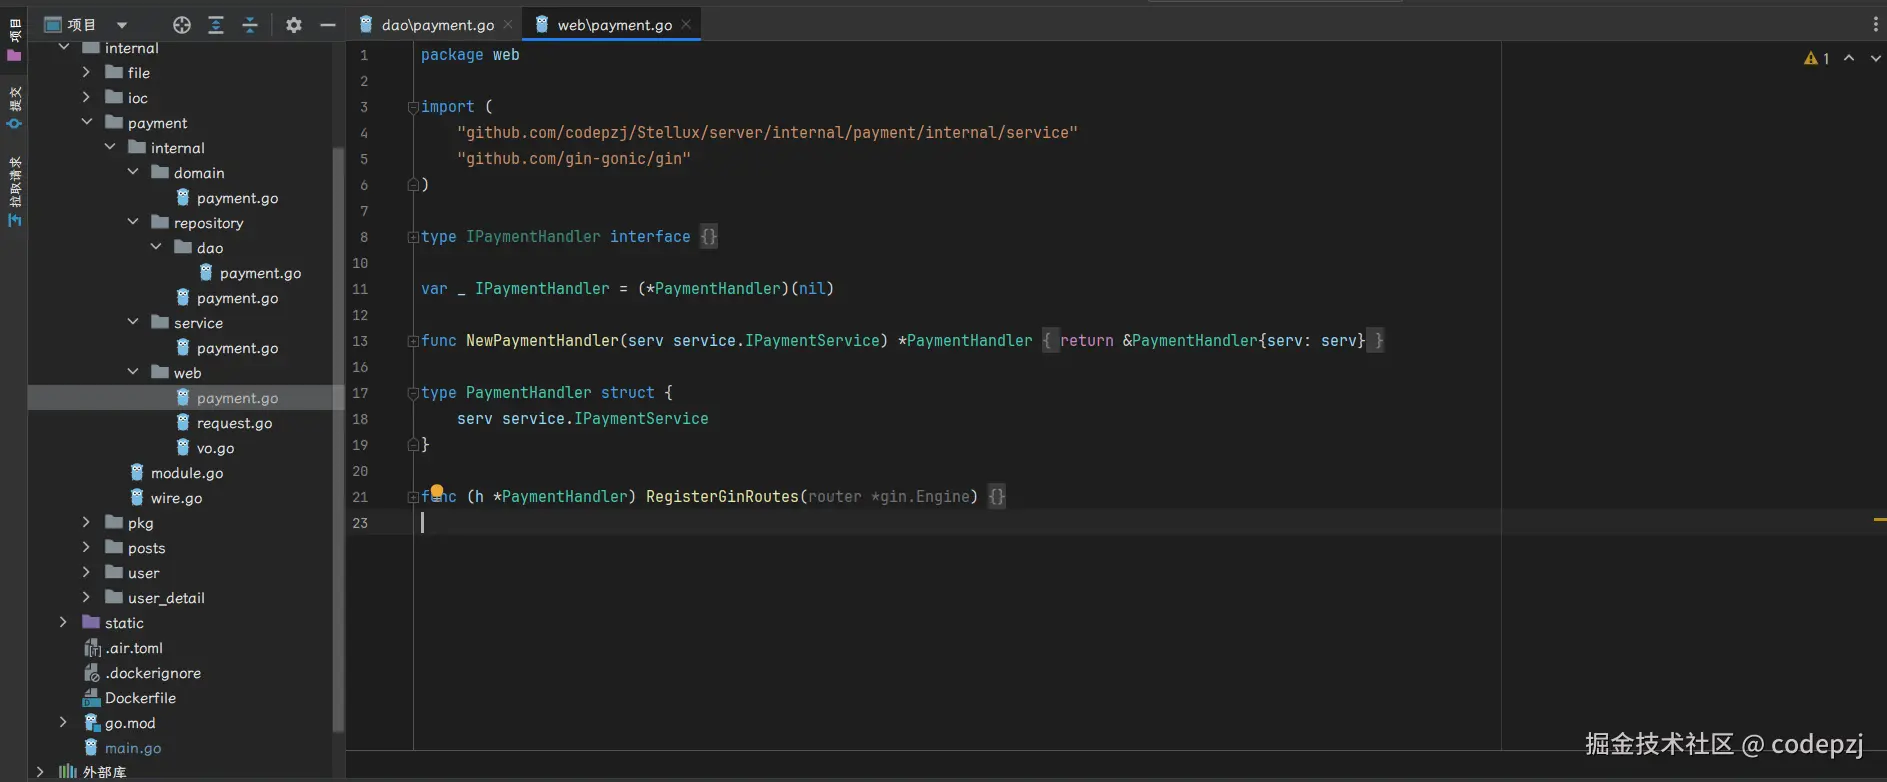The height and width of the screenshot is (782, 1887).
Task: Select the Dockerfile in the tree
Action: point(140,698)
